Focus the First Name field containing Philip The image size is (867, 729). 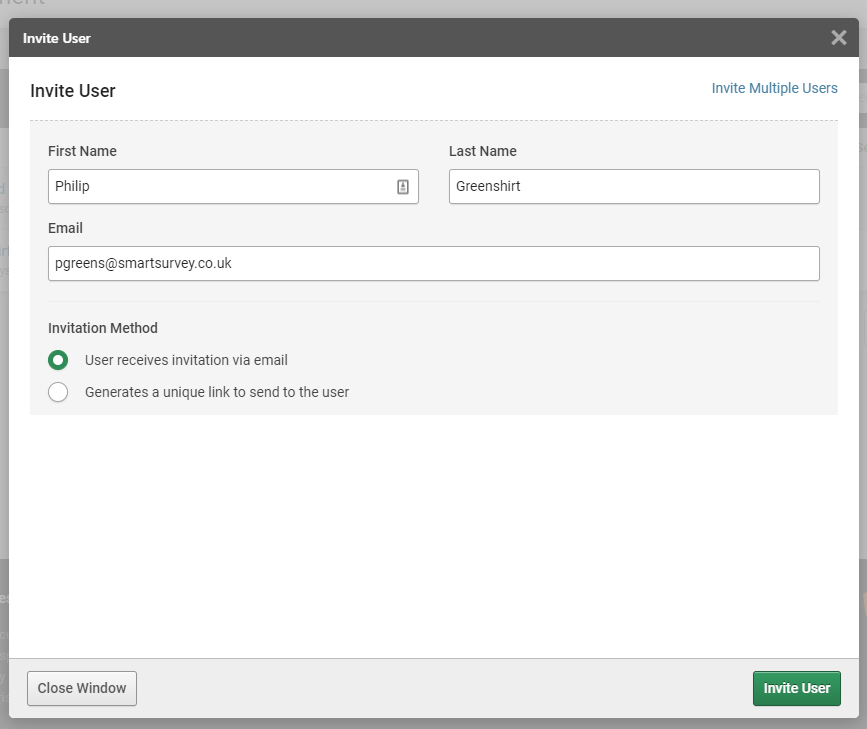(x=220, y=186)
